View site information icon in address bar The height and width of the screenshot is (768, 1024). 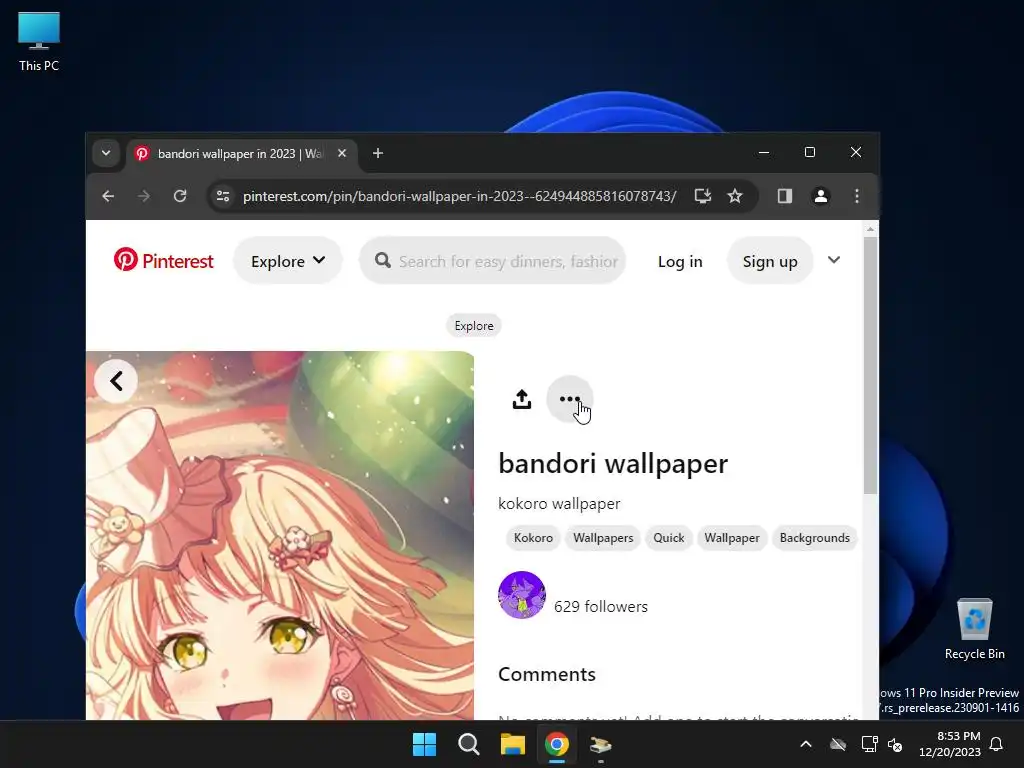coord(223,196)
